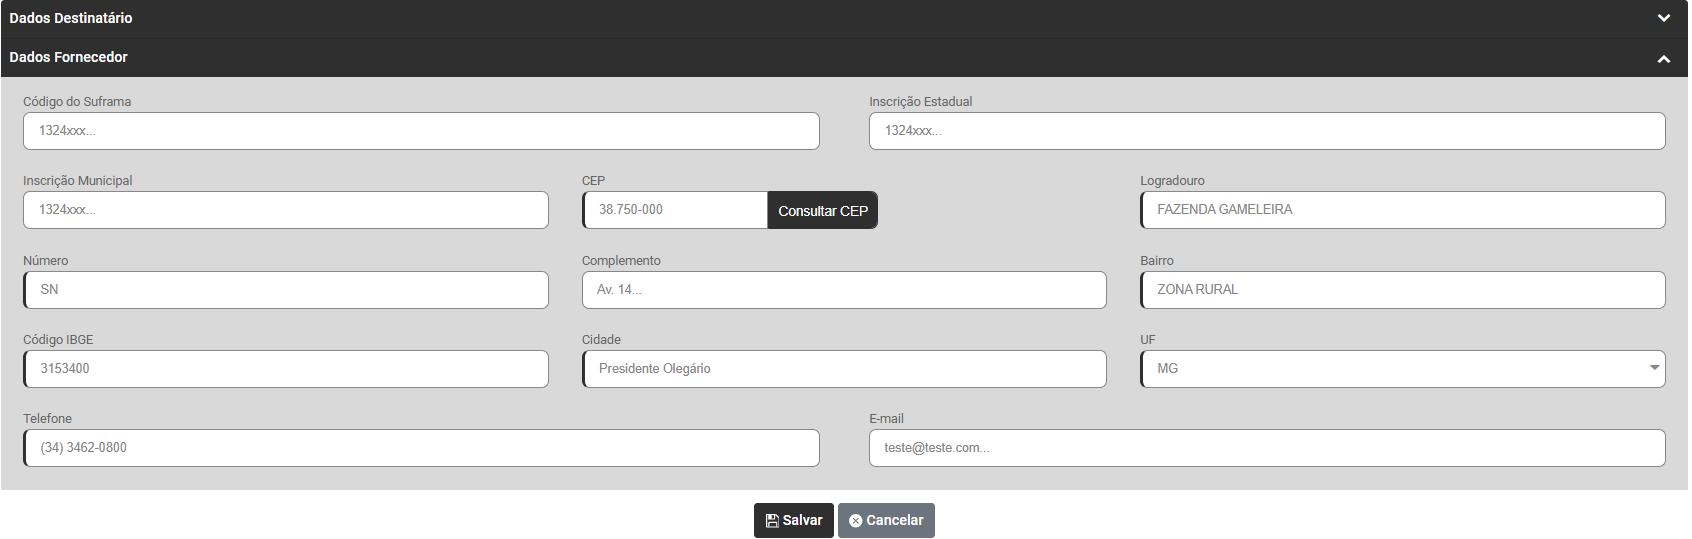Focus the Inscrição Municipal field

(x=286, y=210)
